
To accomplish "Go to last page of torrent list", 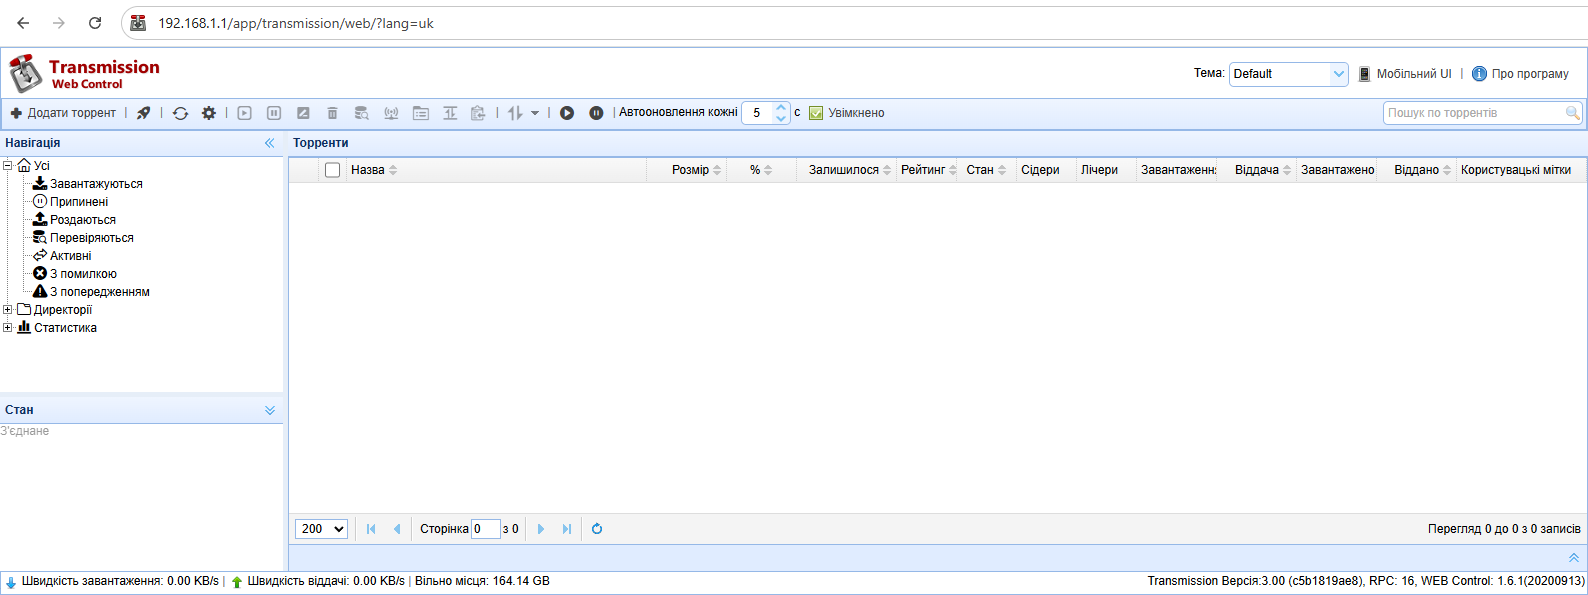I will 567,529.
